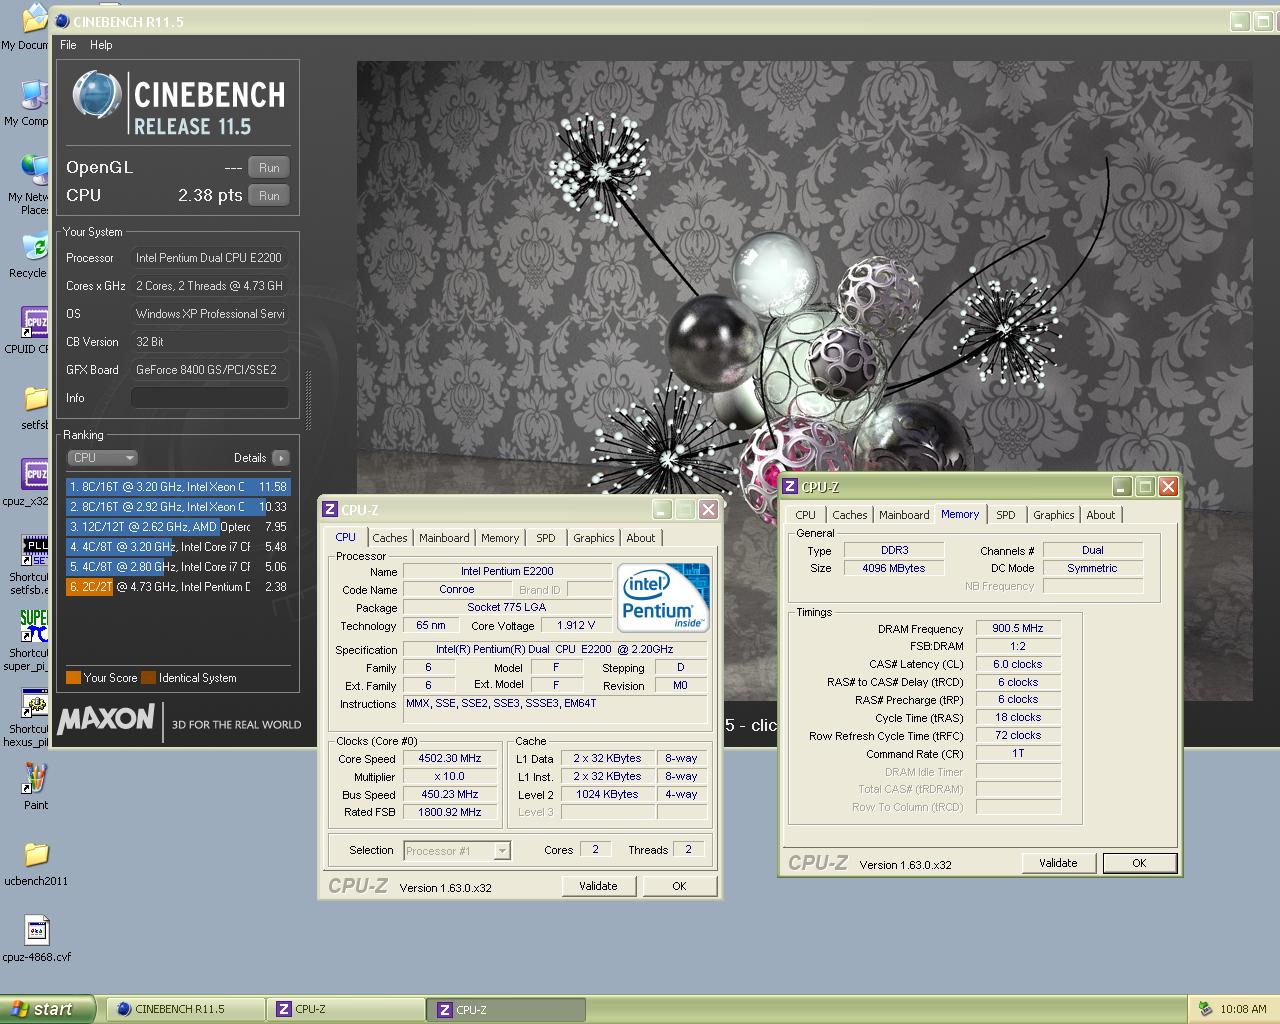Screen dimensions: 1280x1024
Task: Click the Cinebench logo sphere icon
Action: point(97,96)
